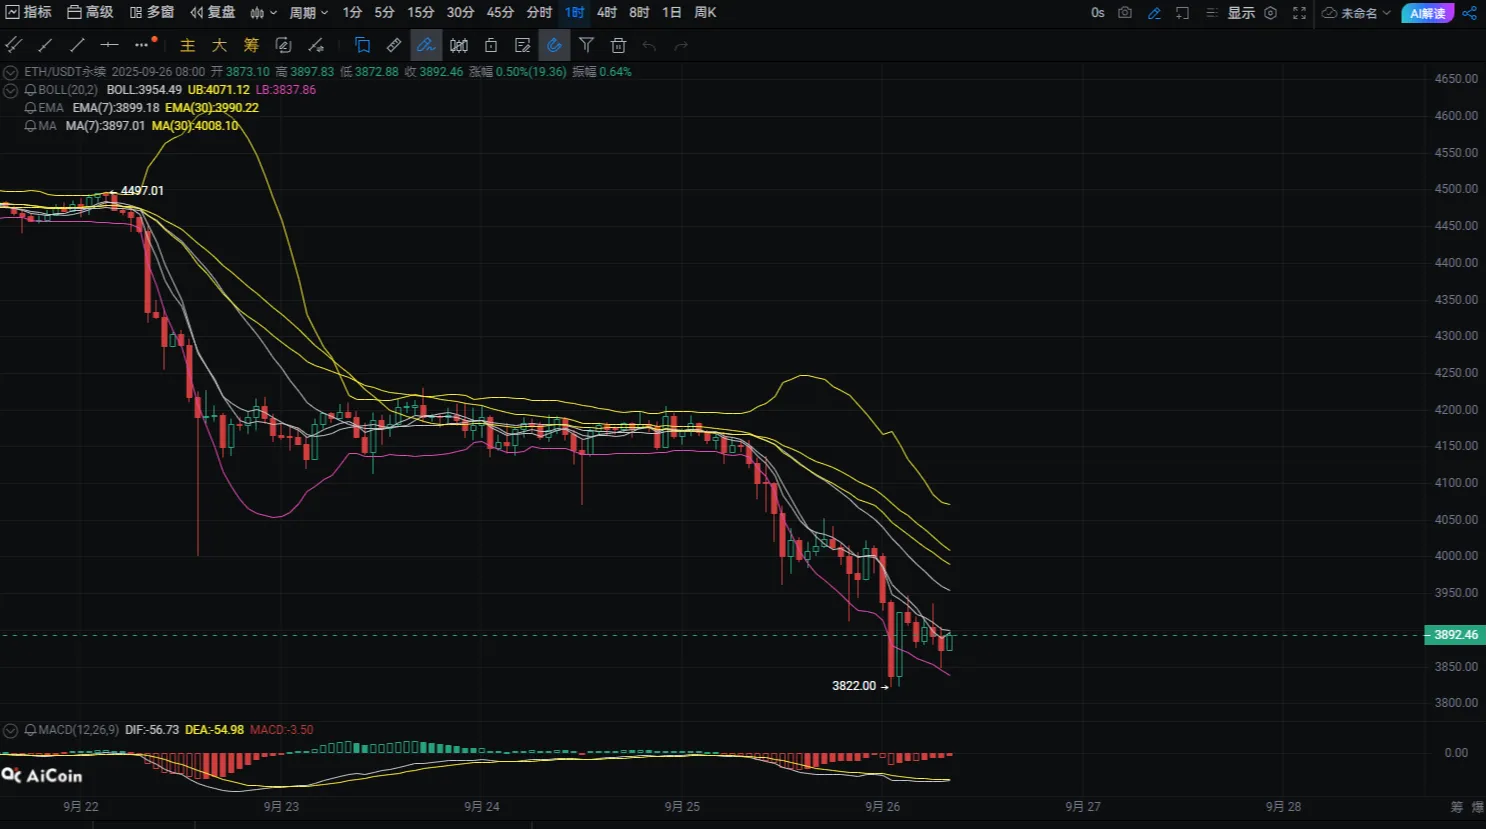Select the 4时 timeframe
Screen dimensions: 1487x829
point(607,13)
